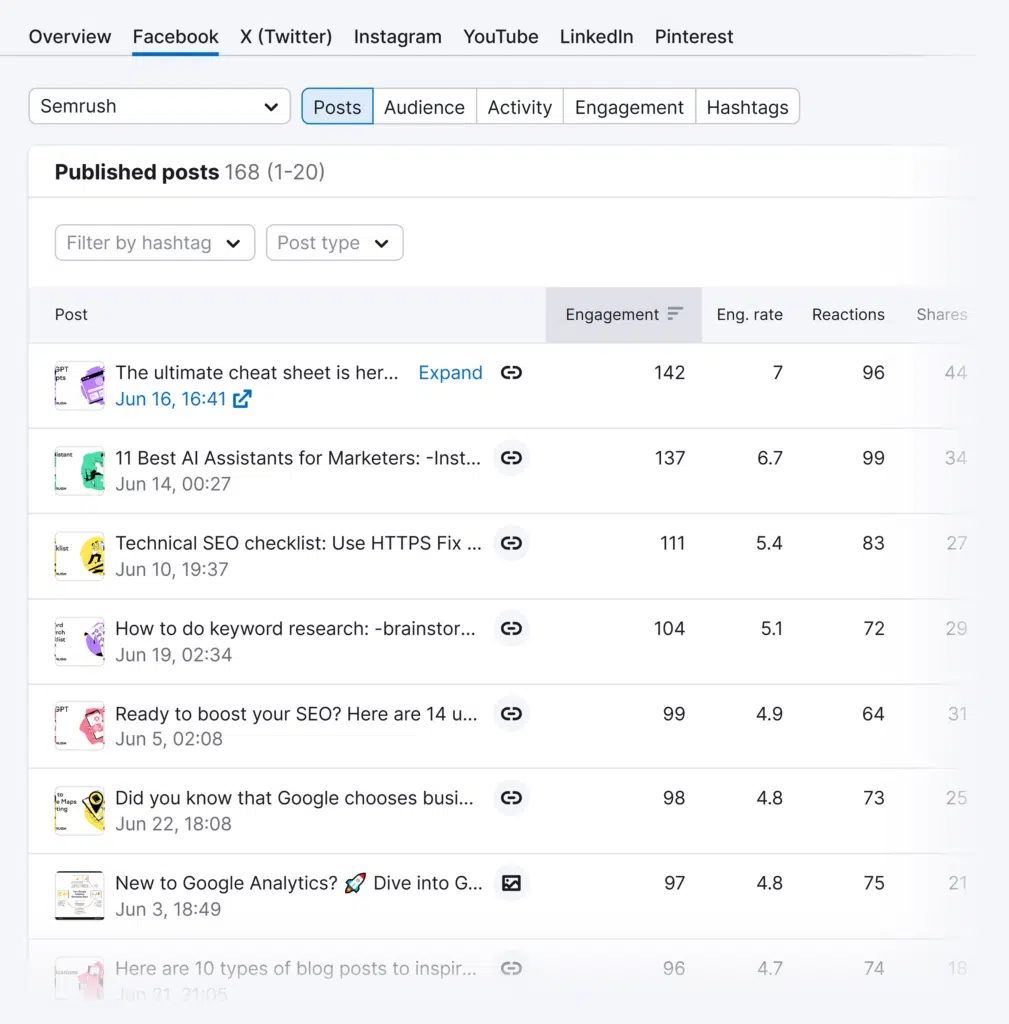Viewport: 1009px width, 1024px height.
Task: Select the Audience view button
Action: click(x=424, y=107)
